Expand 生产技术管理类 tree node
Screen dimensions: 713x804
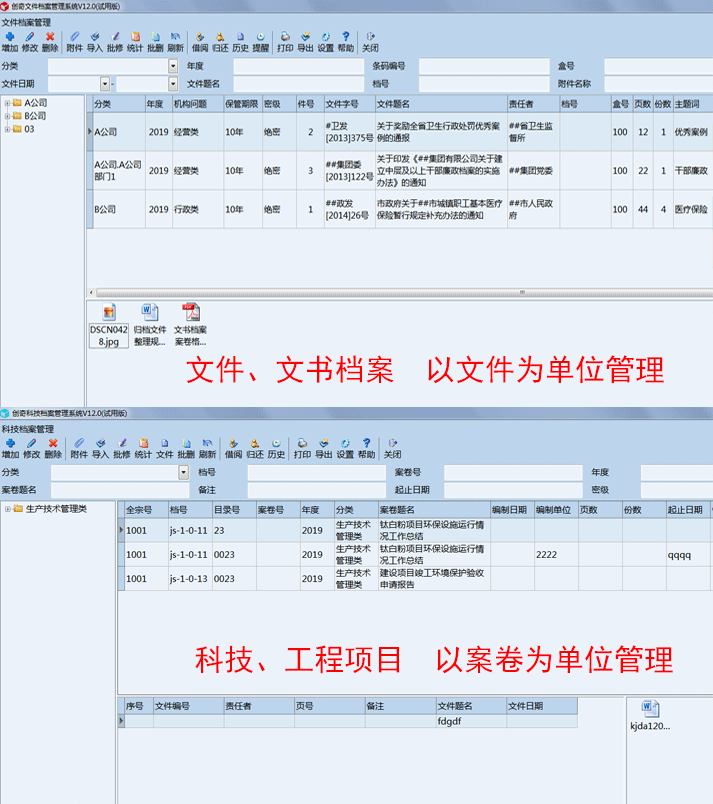click(x=8, y=509)
